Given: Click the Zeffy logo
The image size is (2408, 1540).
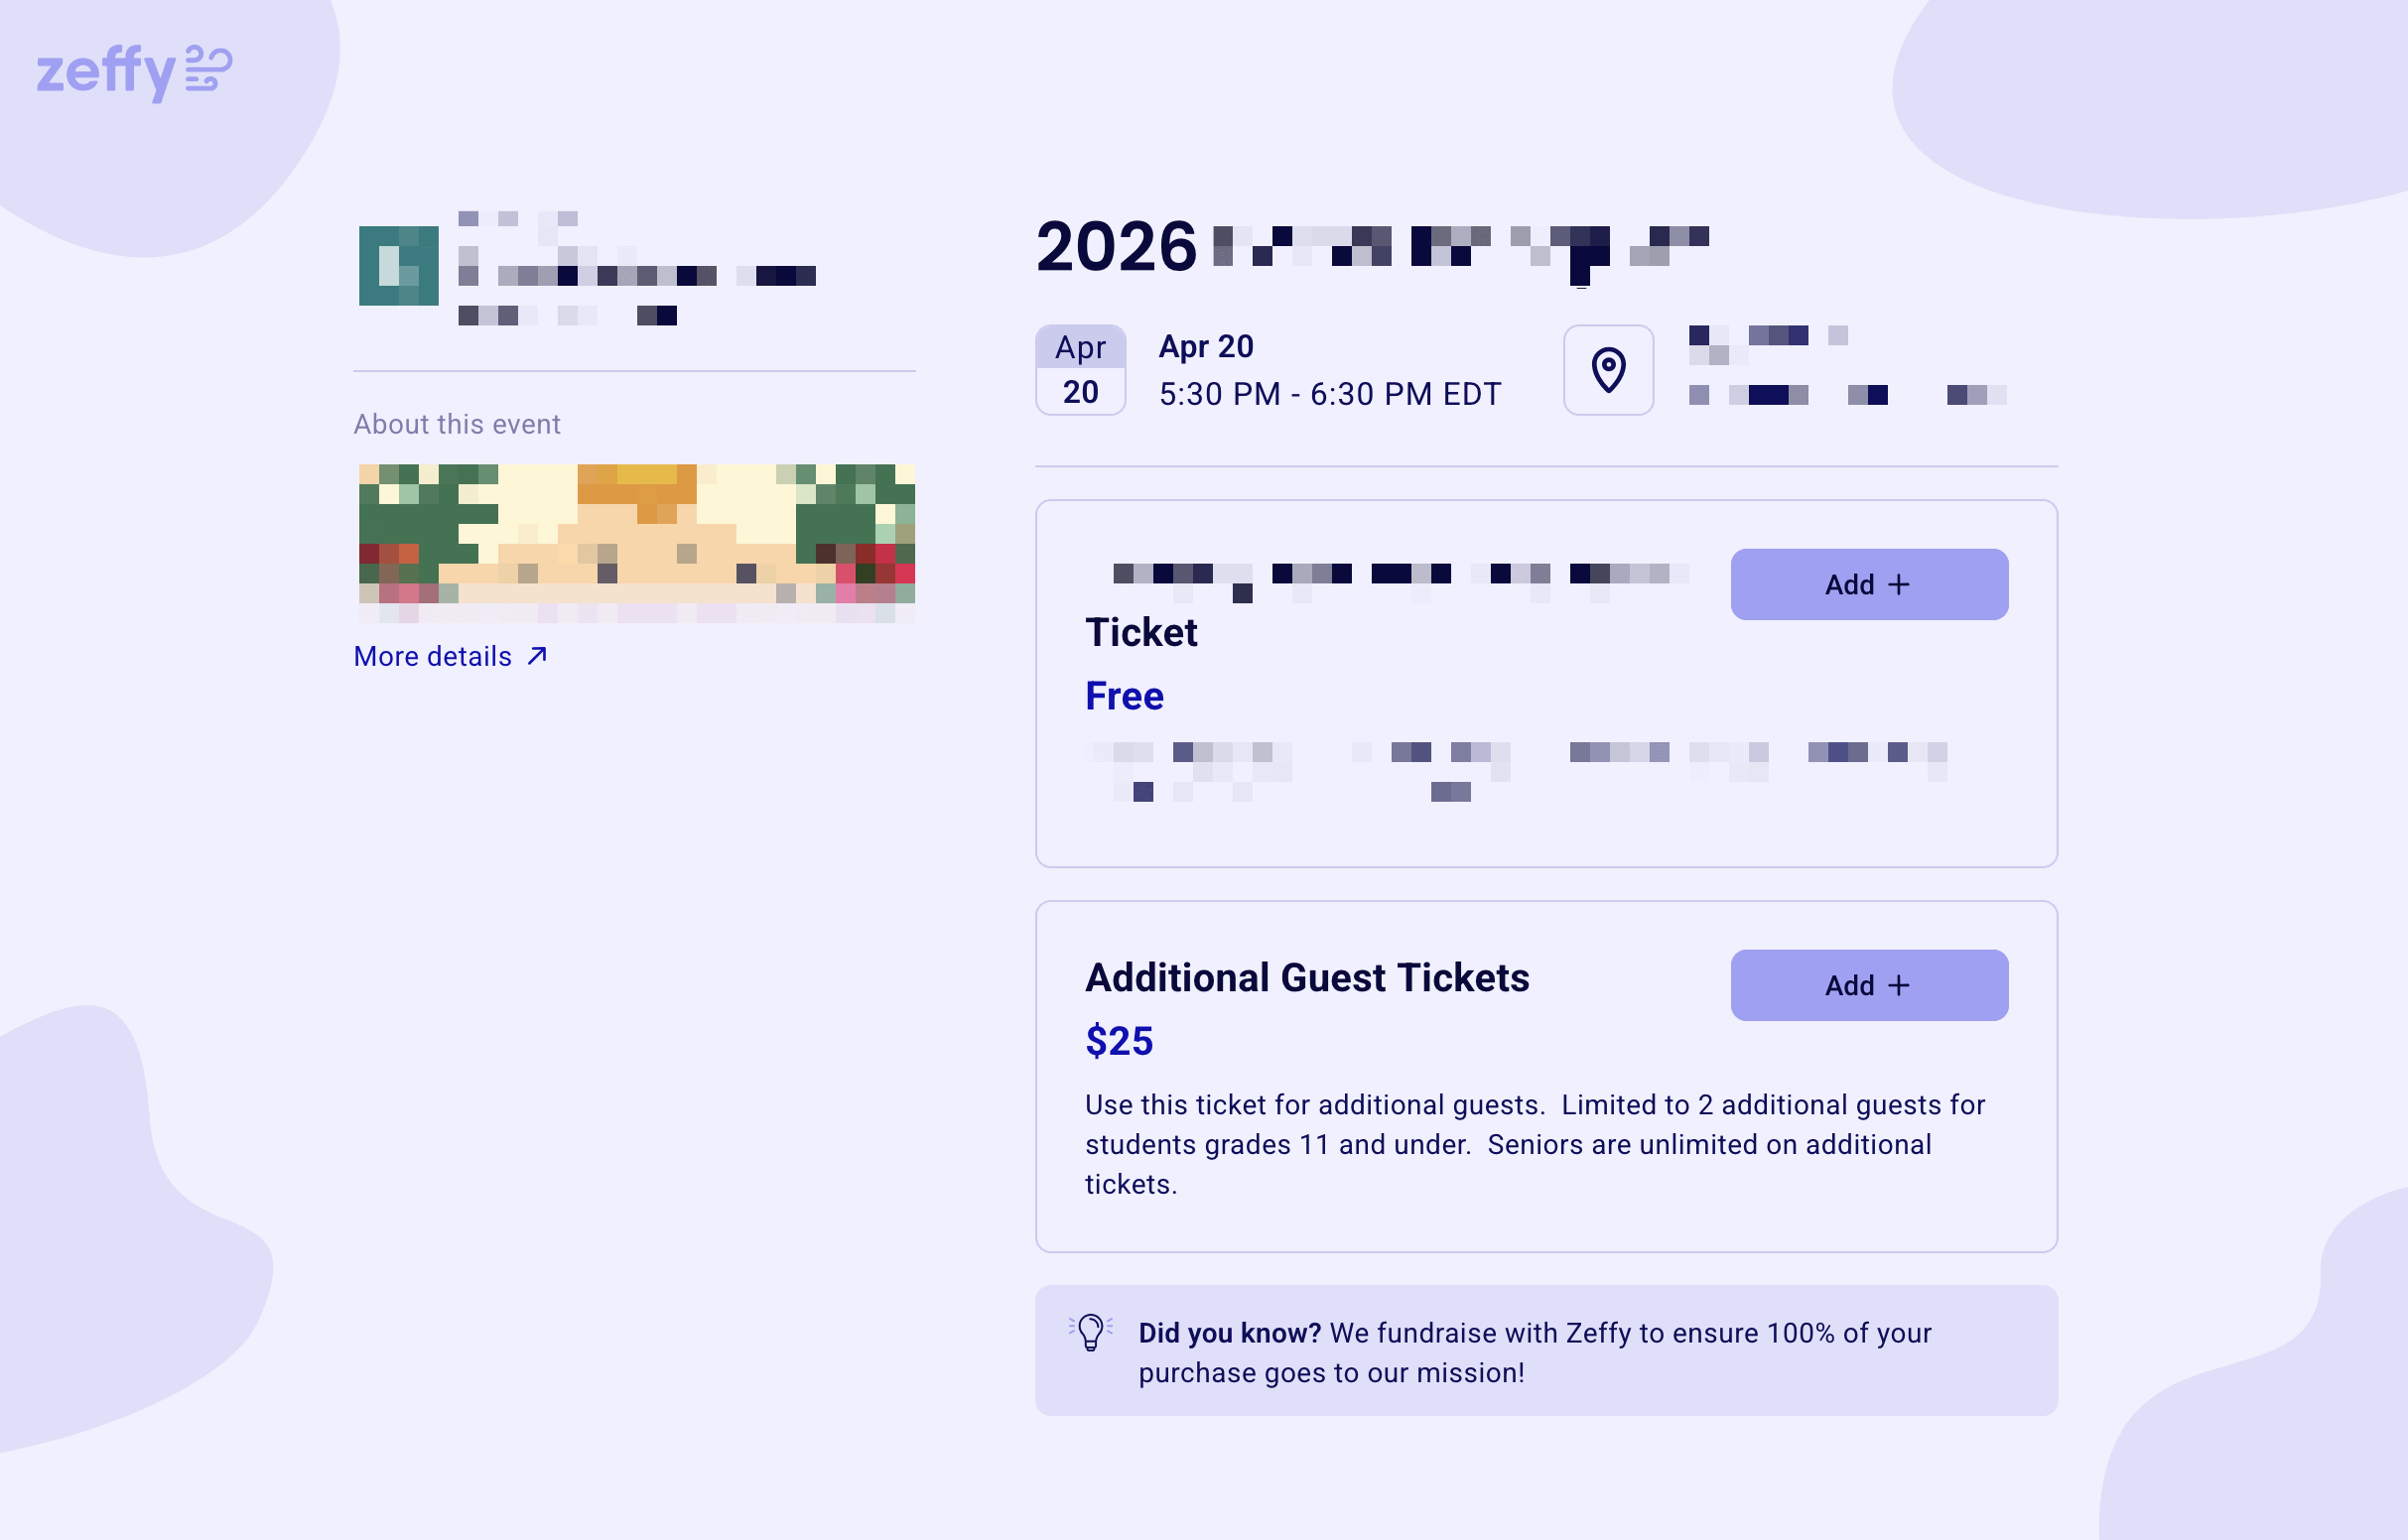Looking at the screenshot, I should point(134,71).
